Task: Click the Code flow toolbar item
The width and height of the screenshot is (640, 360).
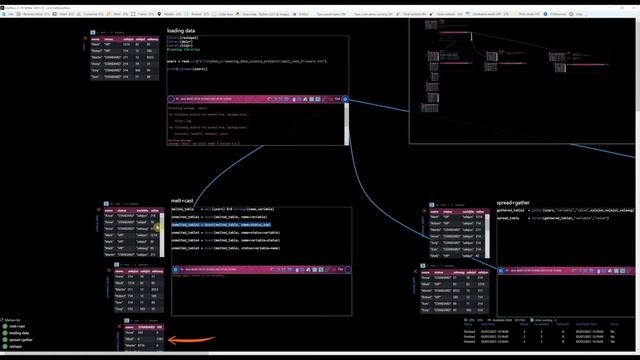Action: [222, 14]
